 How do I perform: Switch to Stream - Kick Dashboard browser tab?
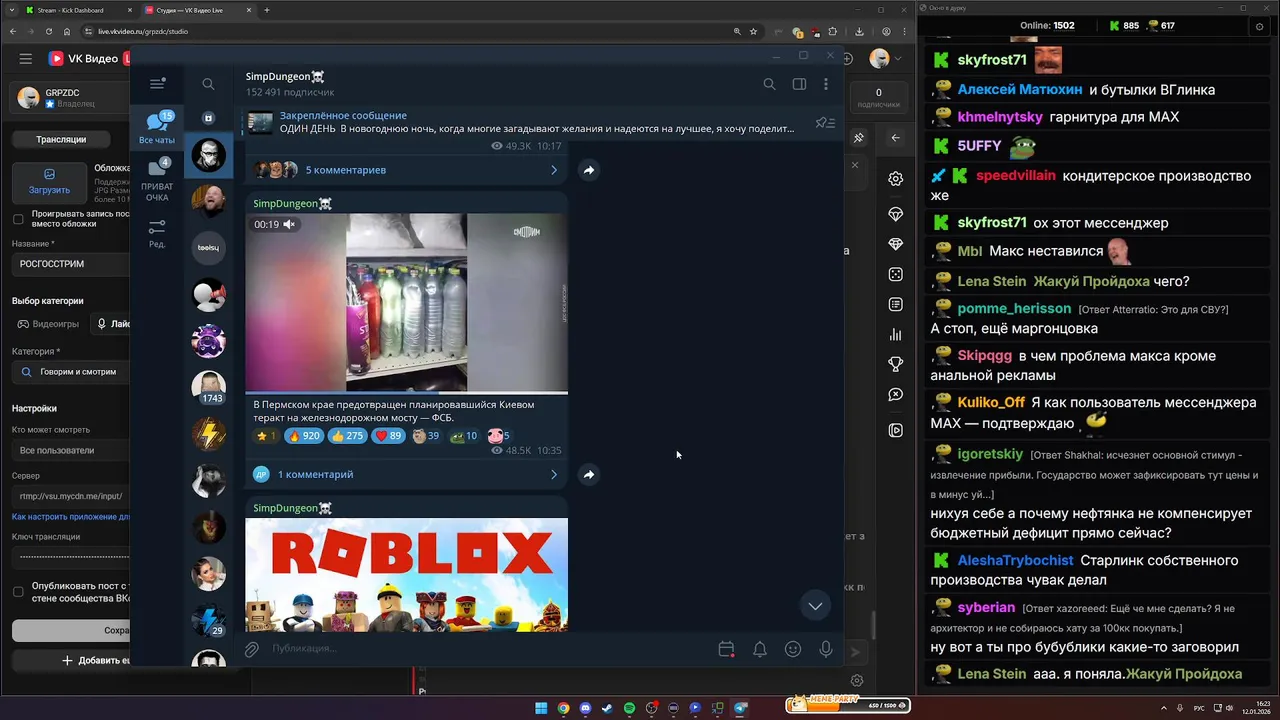(76, 10)
